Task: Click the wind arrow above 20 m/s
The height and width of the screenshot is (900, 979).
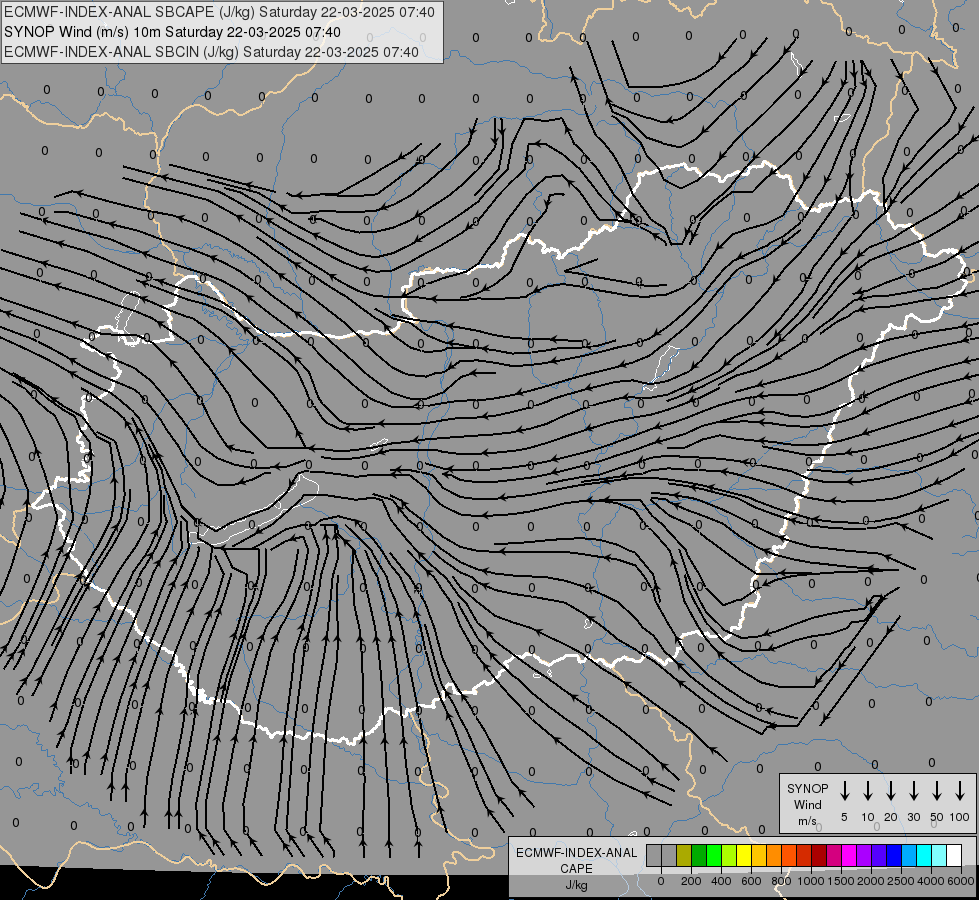Action: [890, 790]
